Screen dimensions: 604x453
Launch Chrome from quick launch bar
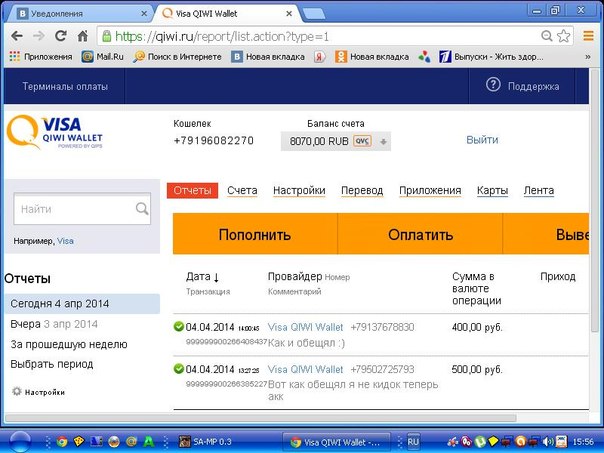point(62,441)
